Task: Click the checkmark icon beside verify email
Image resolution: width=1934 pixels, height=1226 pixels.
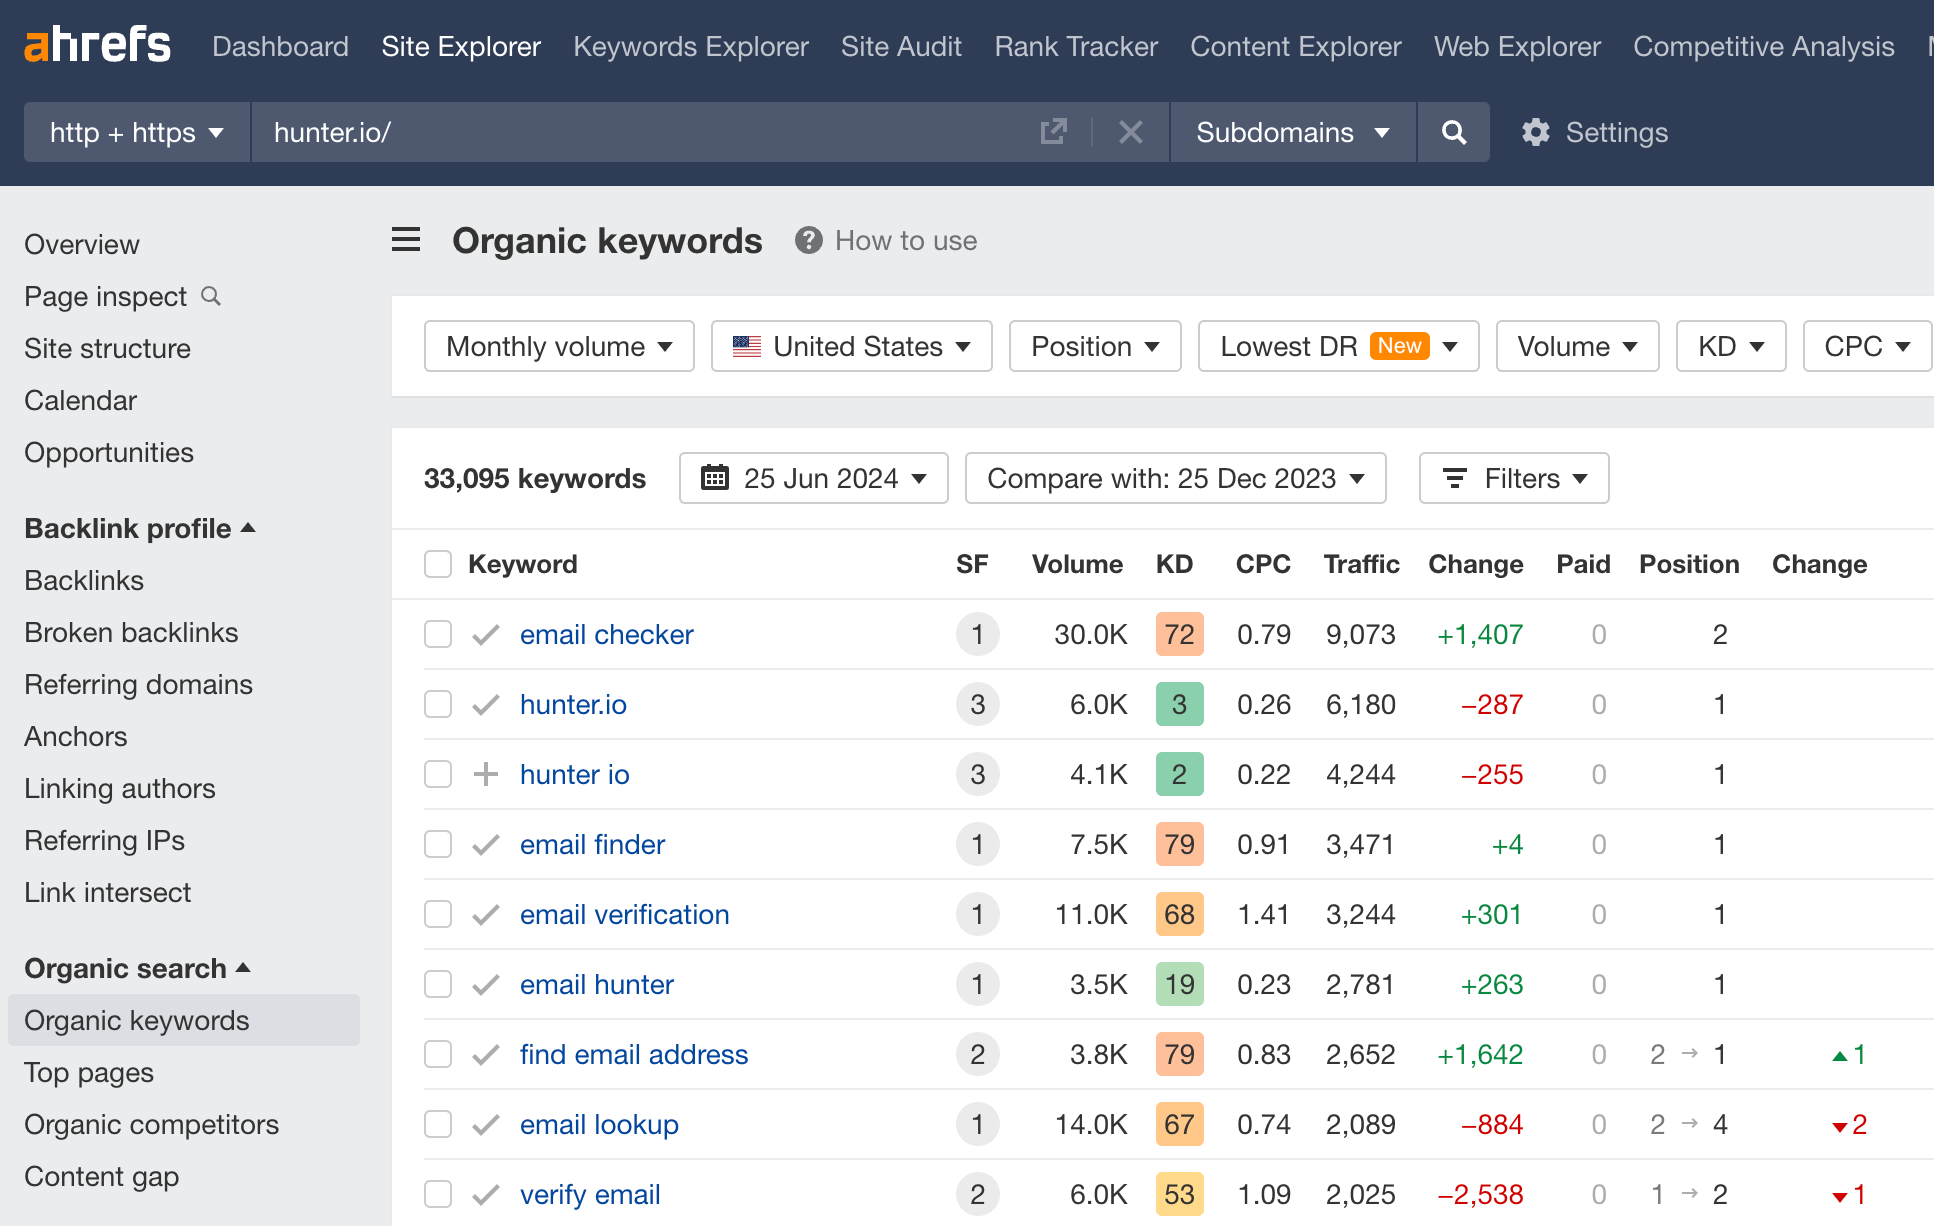Action: 486,1195
